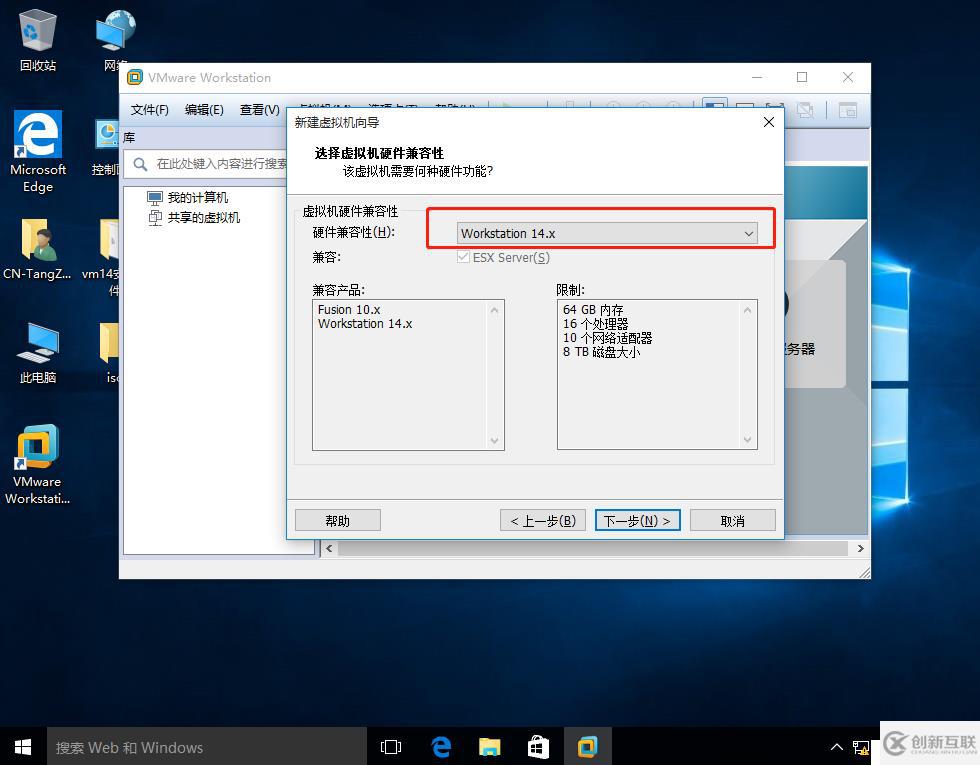Open the 硬件兼容性 Workstation 14.x dropdown

tap(606, 233)
